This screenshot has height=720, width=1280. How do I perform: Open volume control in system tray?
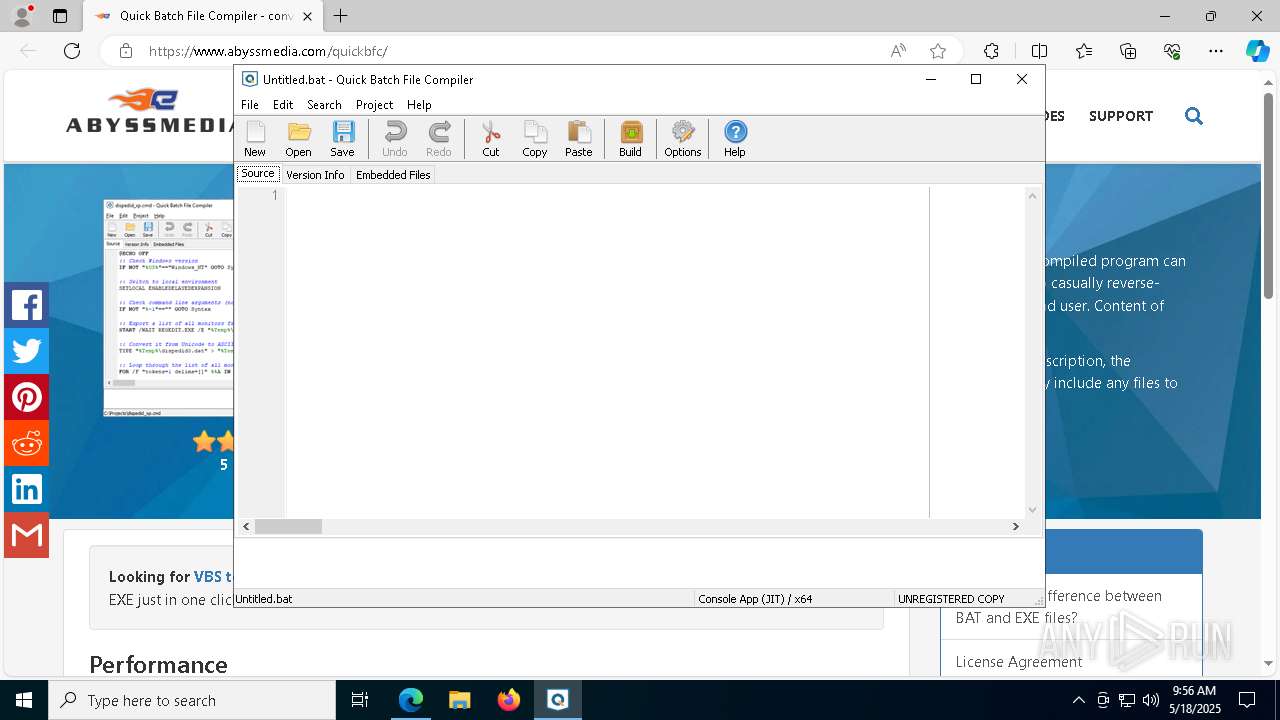[x=1150, y=700]
